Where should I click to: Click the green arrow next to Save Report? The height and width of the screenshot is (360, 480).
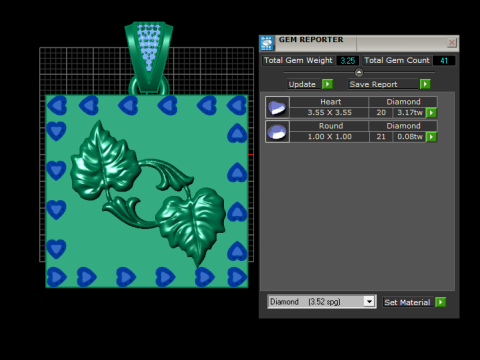click(x=425, y=84)
